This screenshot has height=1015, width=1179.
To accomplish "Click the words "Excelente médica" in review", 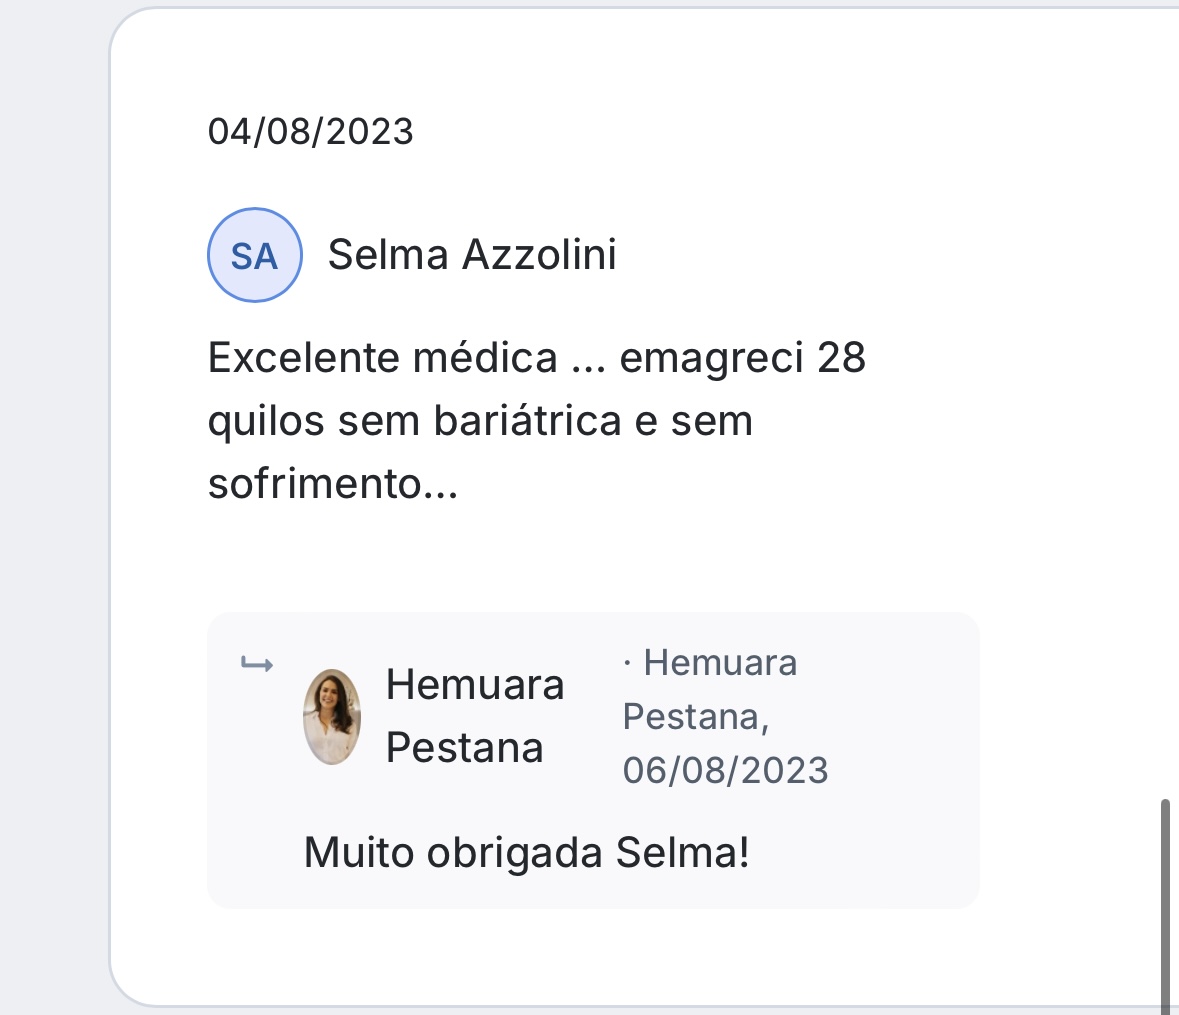I will coord(382,357).
